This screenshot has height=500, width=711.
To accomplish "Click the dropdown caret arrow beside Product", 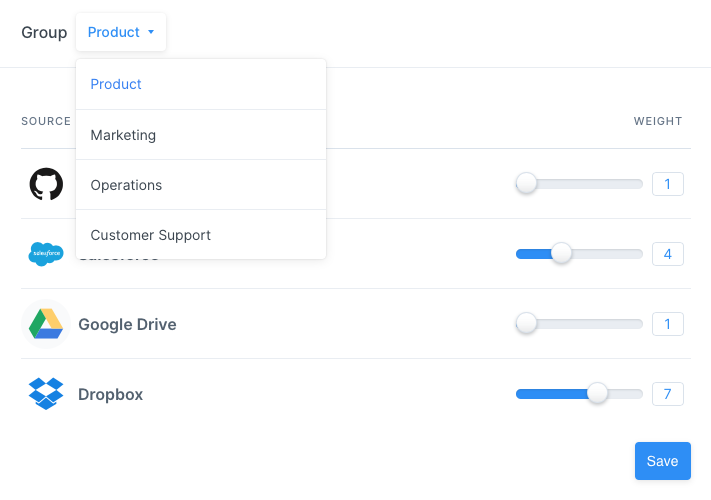I will tap(151, 32).
